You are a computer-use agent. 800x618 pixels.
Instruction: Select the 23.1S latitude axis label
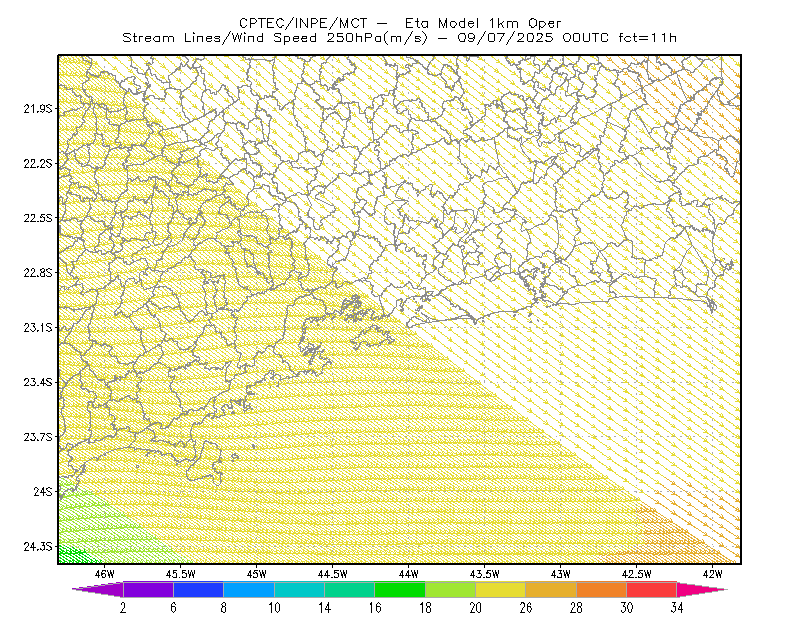[38, 327]
